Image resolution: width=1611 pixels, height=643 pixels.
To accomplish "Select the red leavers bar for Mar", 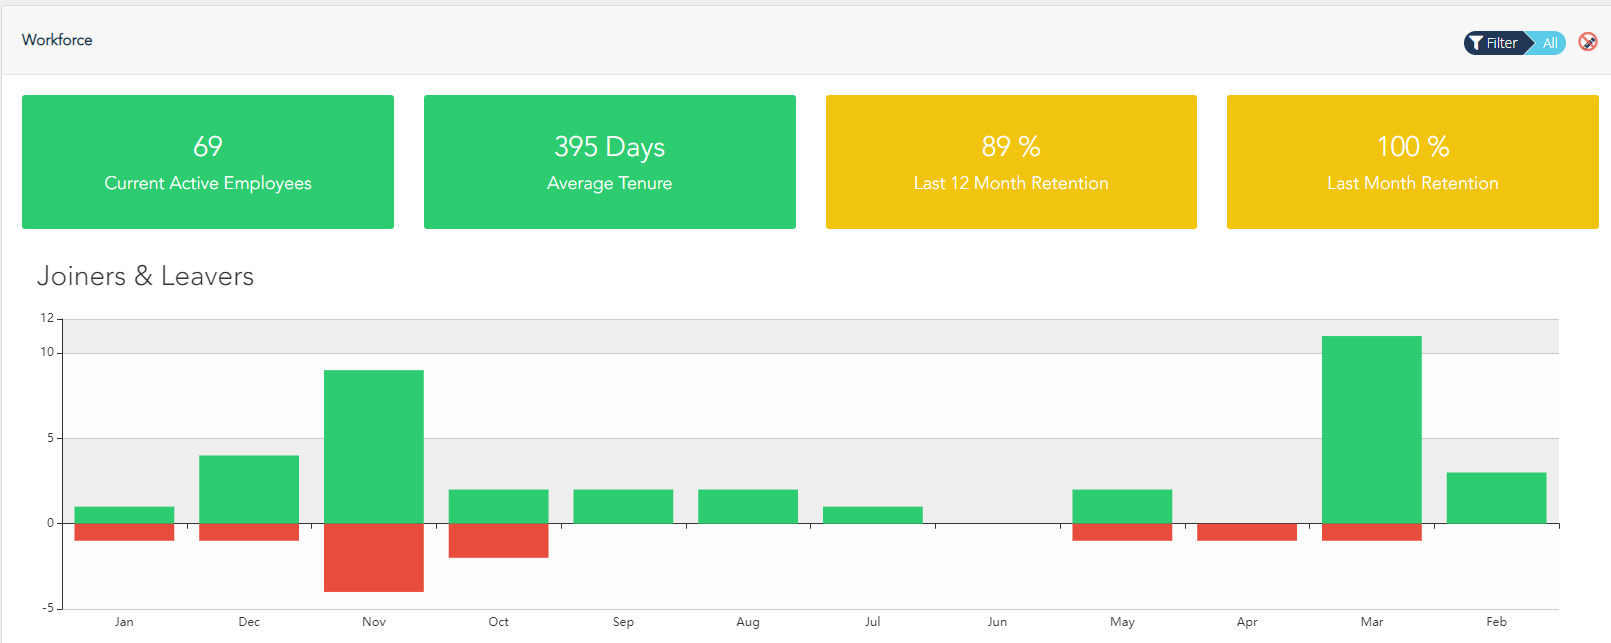I will (x=1372, y=532).
